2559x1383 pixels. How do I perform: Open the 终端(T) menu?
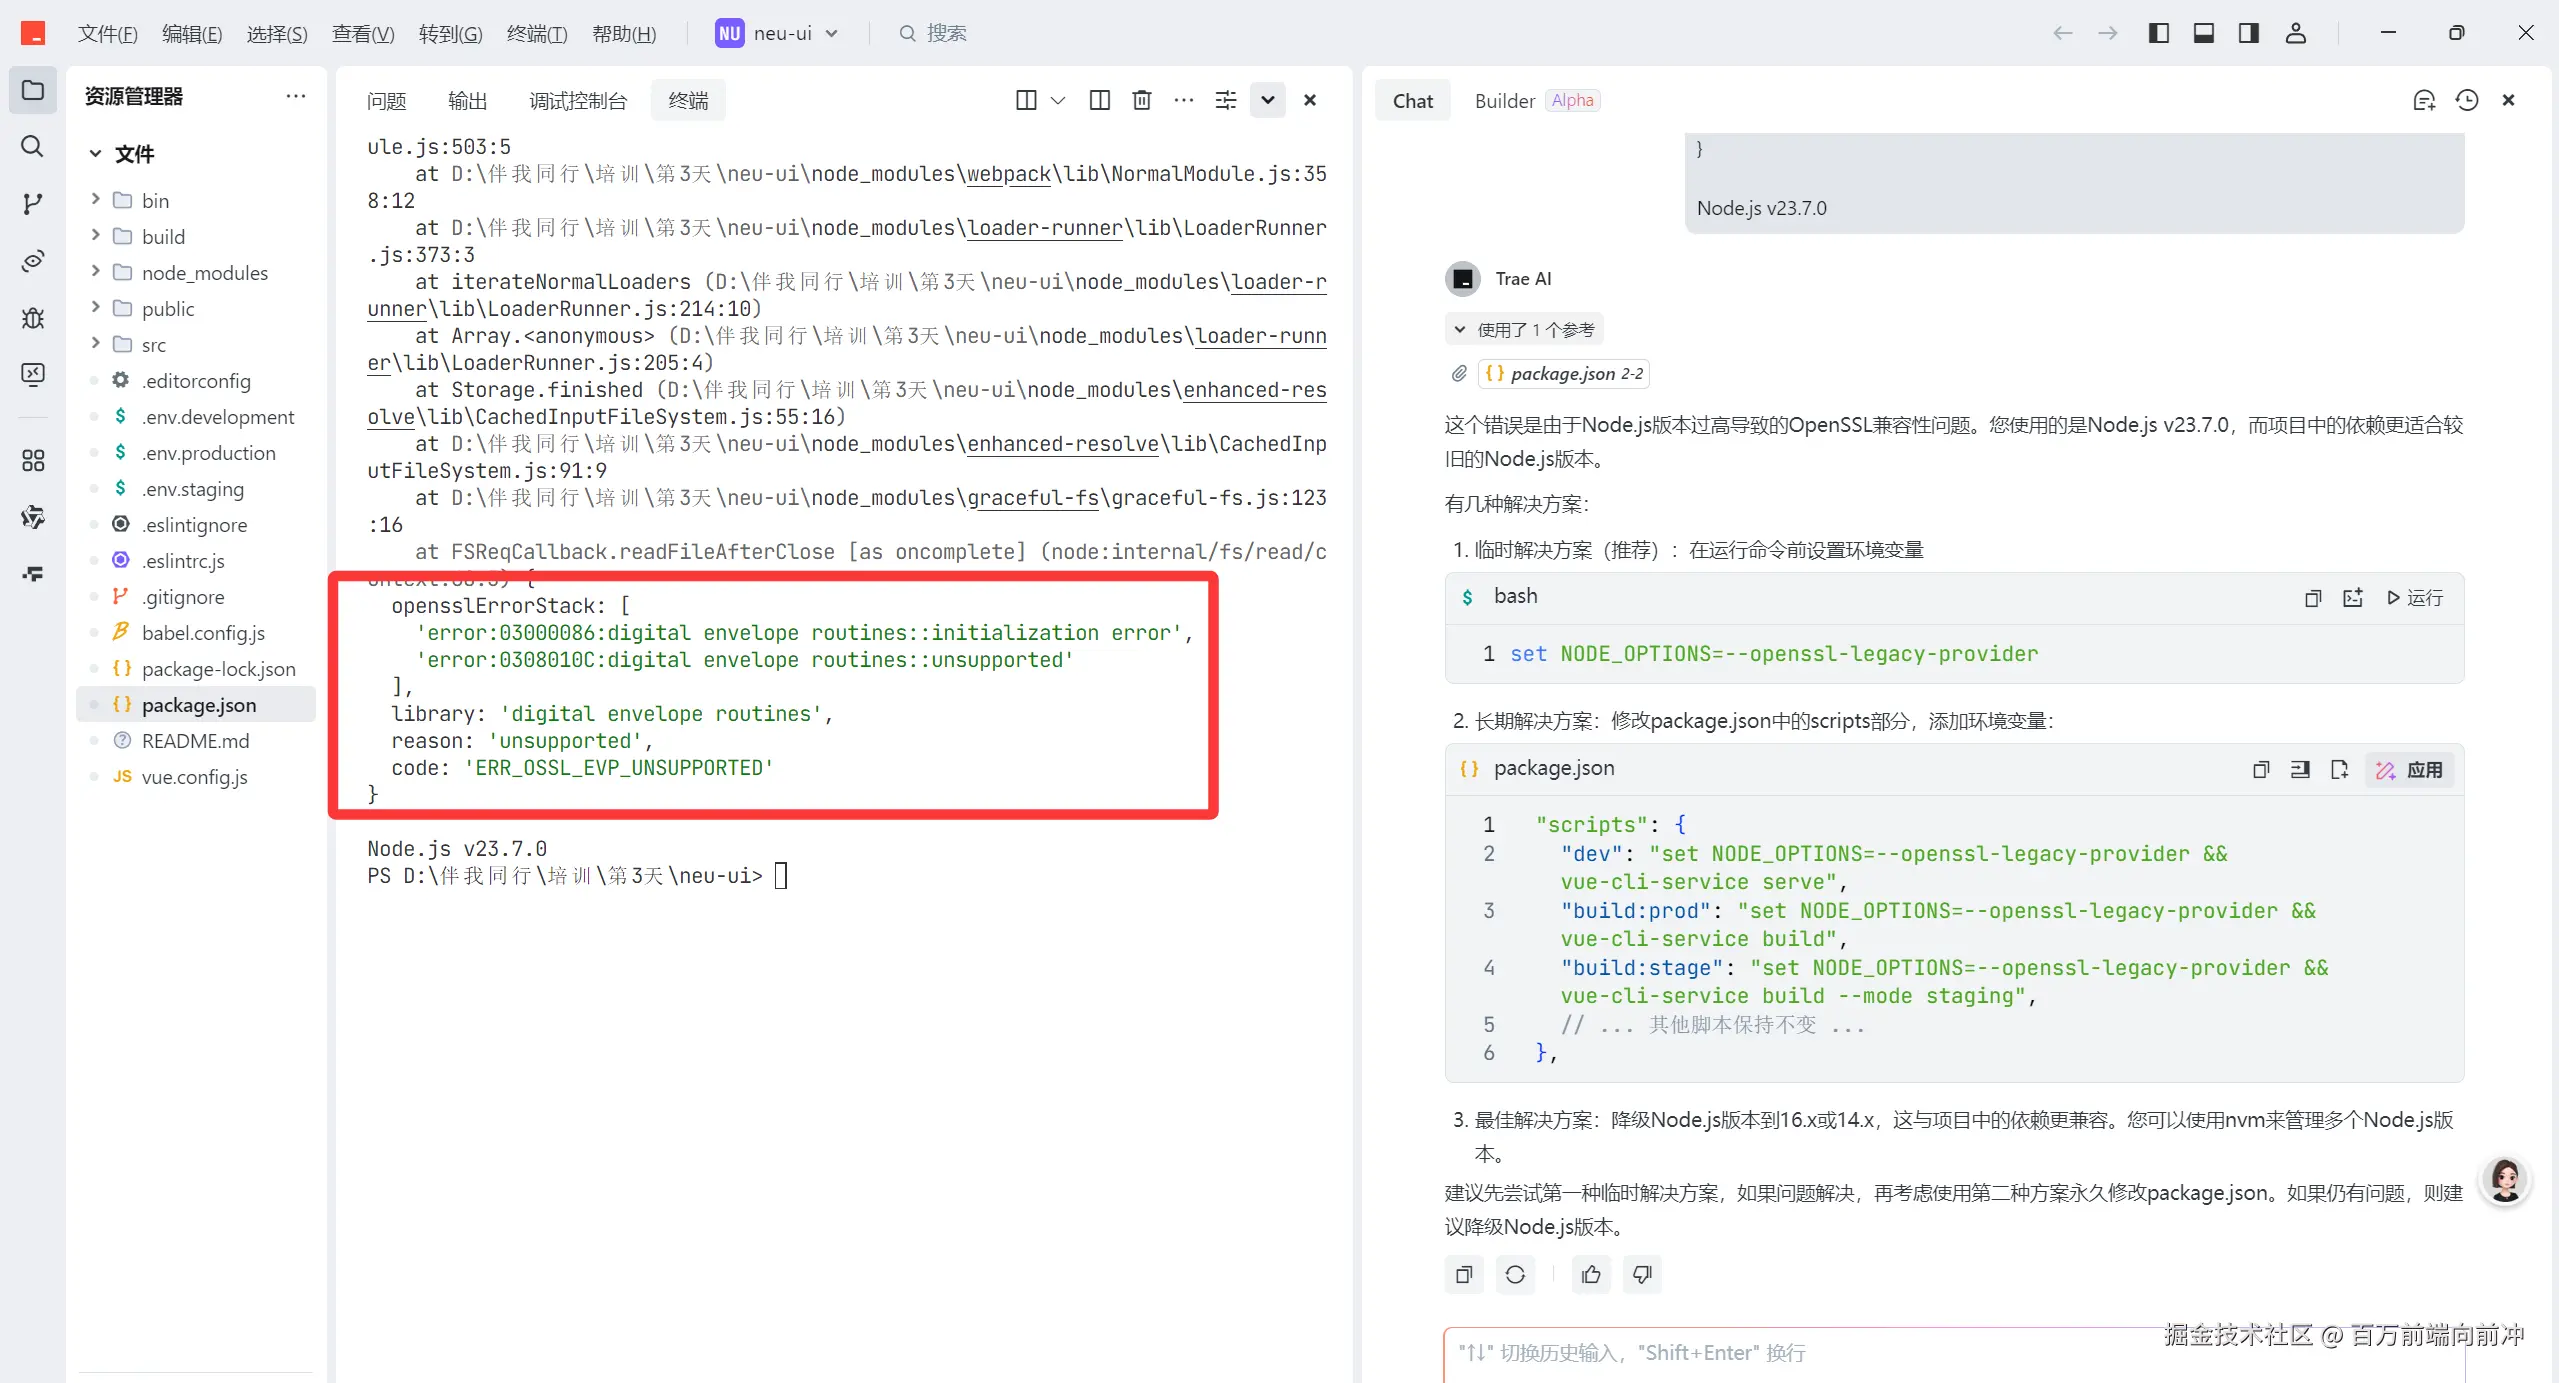click(x=537, y=34)
